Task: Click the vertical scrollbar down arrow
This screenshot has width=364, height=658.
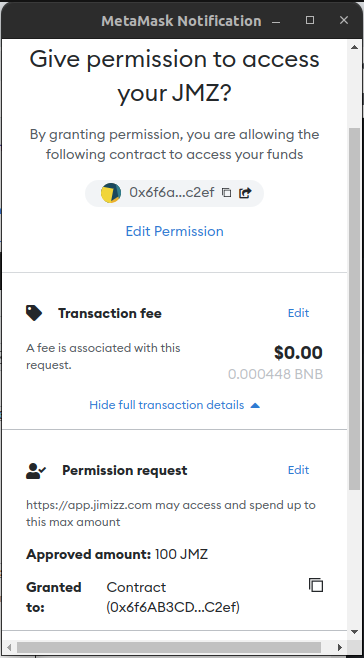Action: coord(354,632)
